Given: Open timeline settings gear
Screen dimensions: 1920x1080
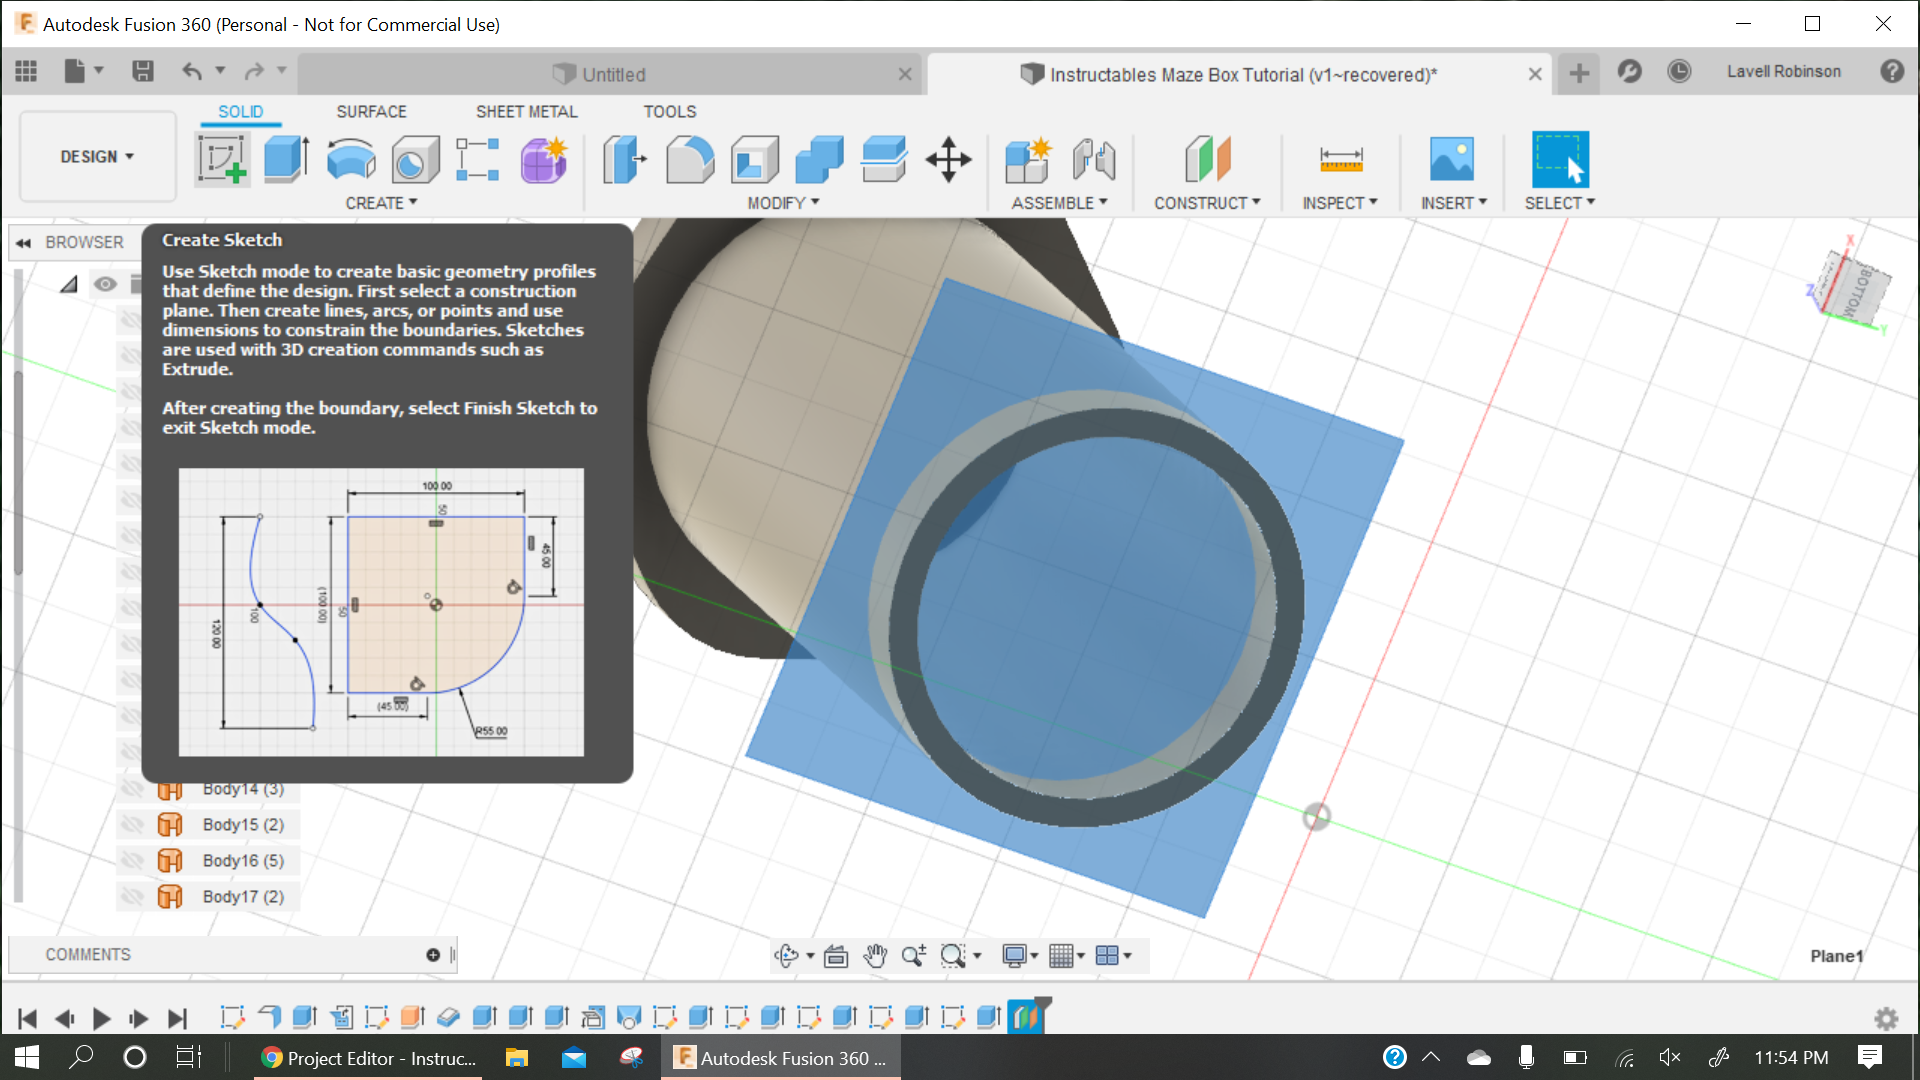Looking at the screenshot, I should pyautogui.click(x=1886, y=1018).
